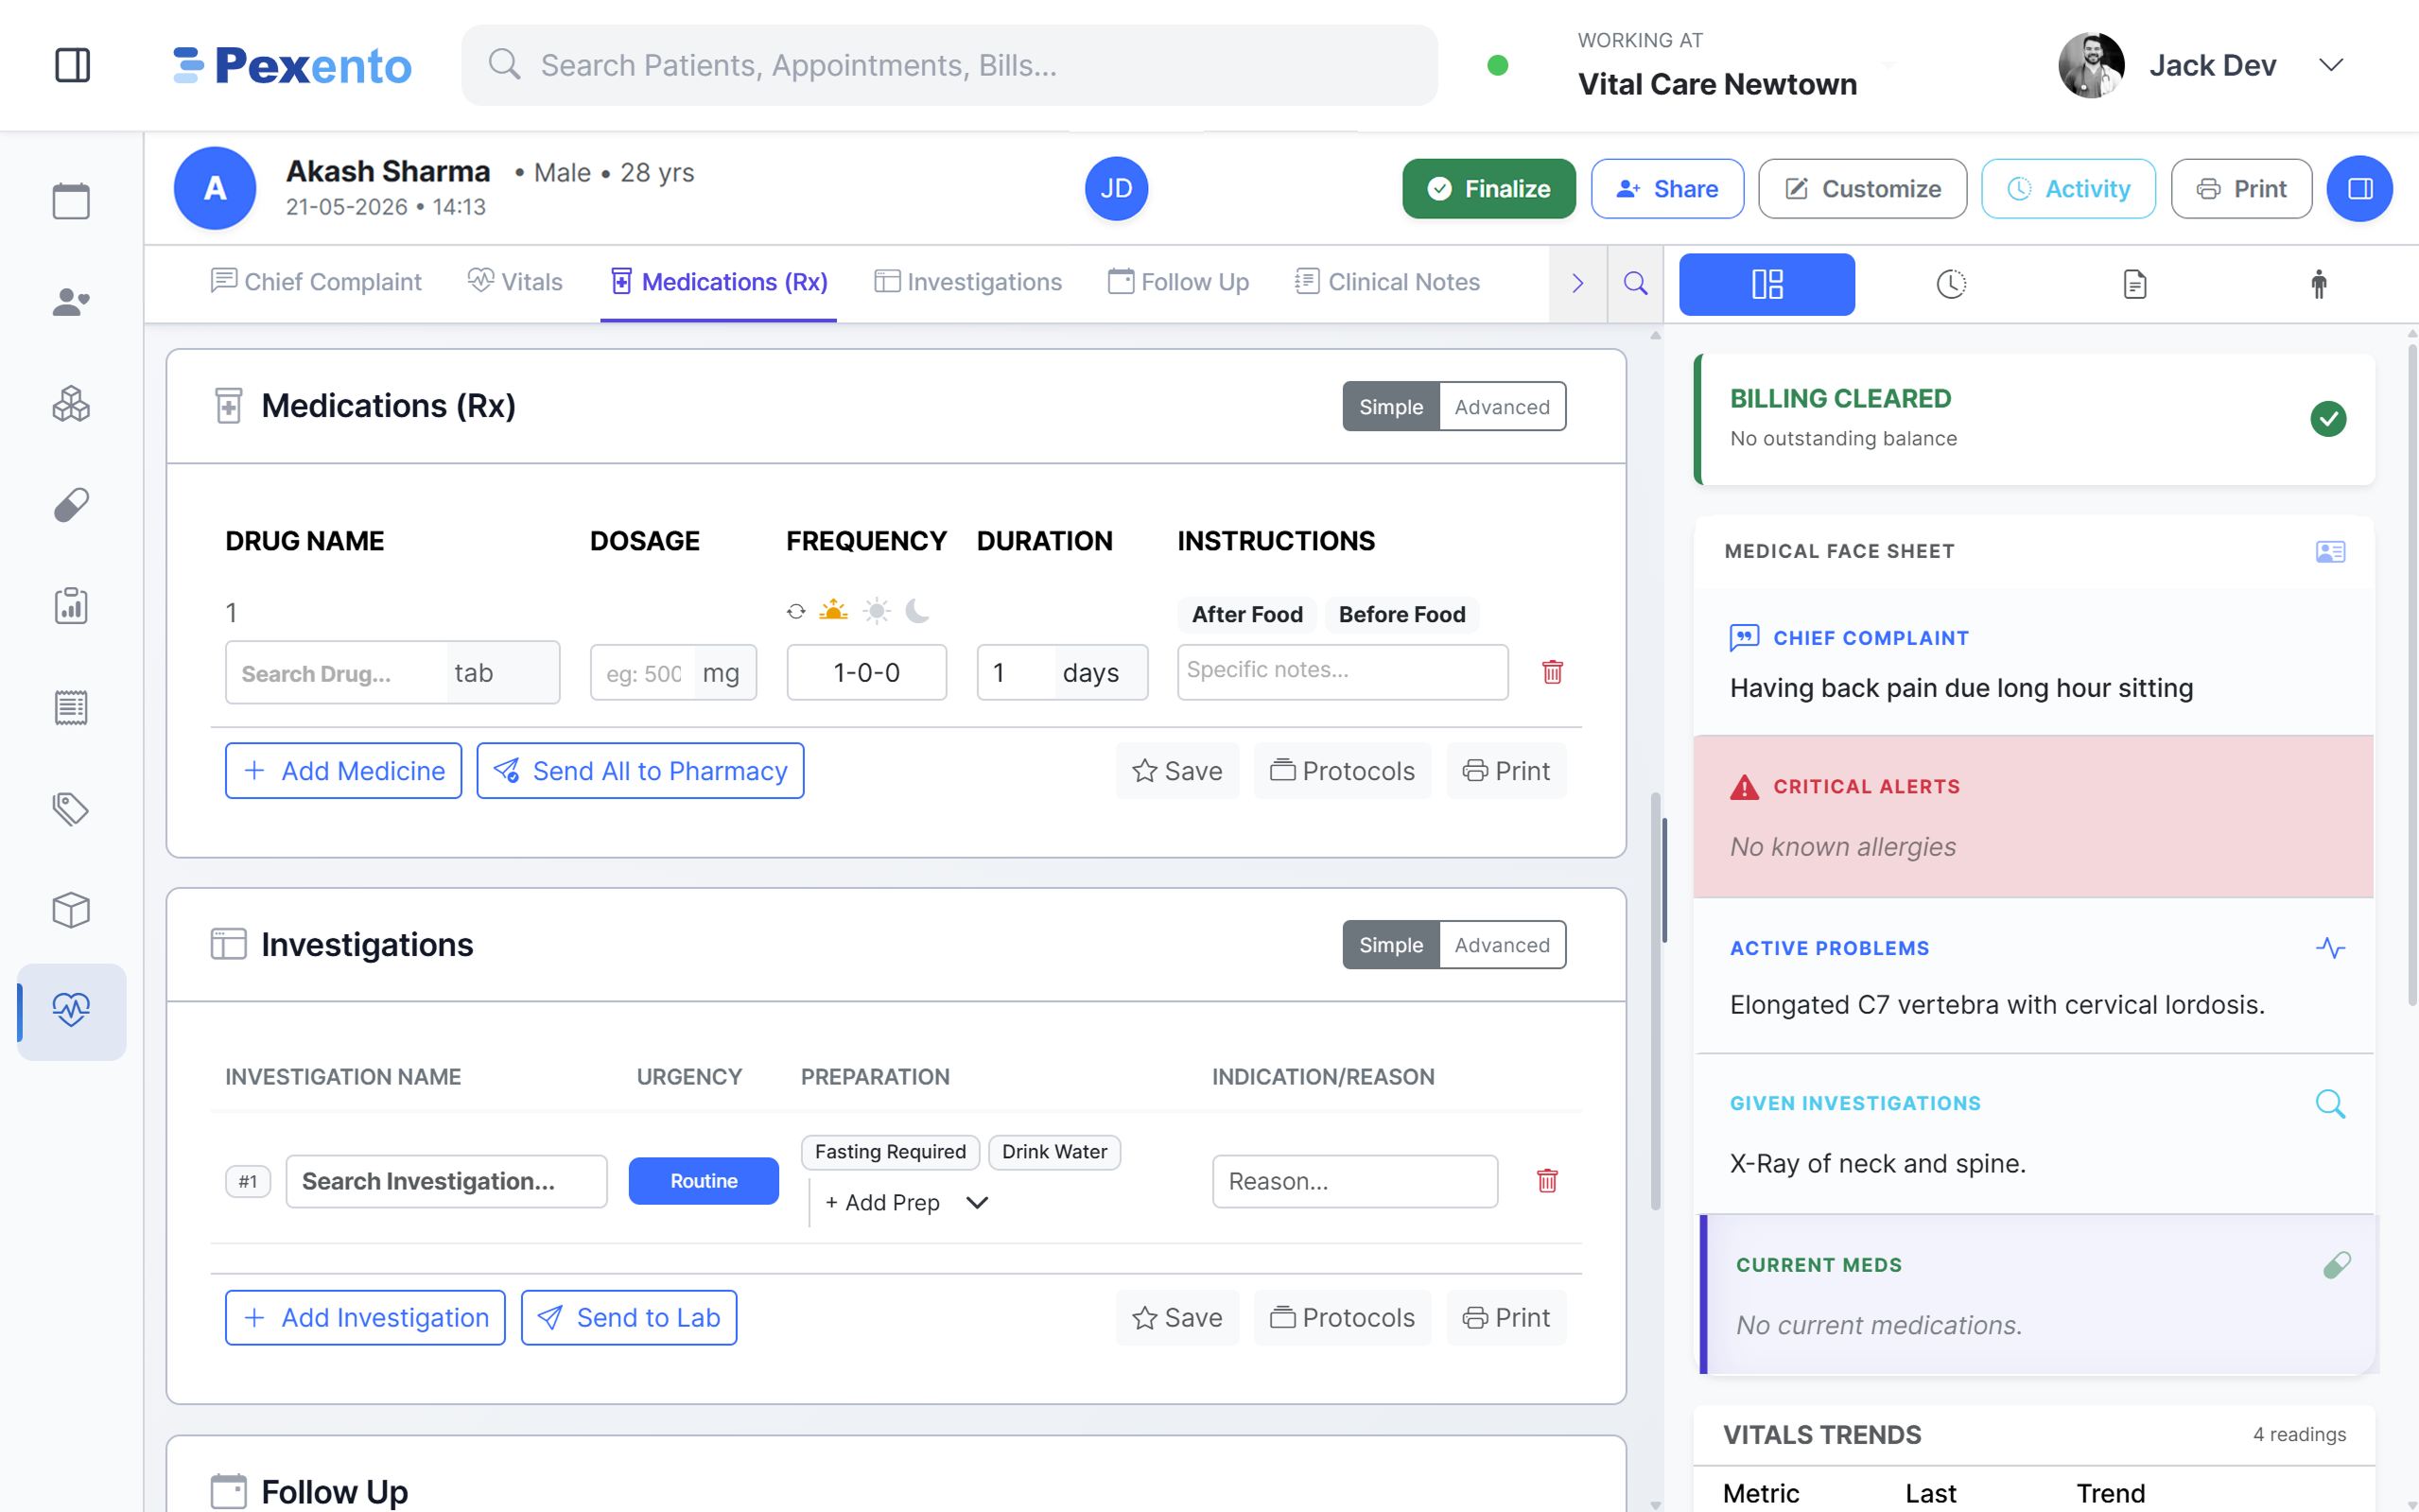
Task: Switch Medications to Advanced mode
Action: [x=1502, y=407]
